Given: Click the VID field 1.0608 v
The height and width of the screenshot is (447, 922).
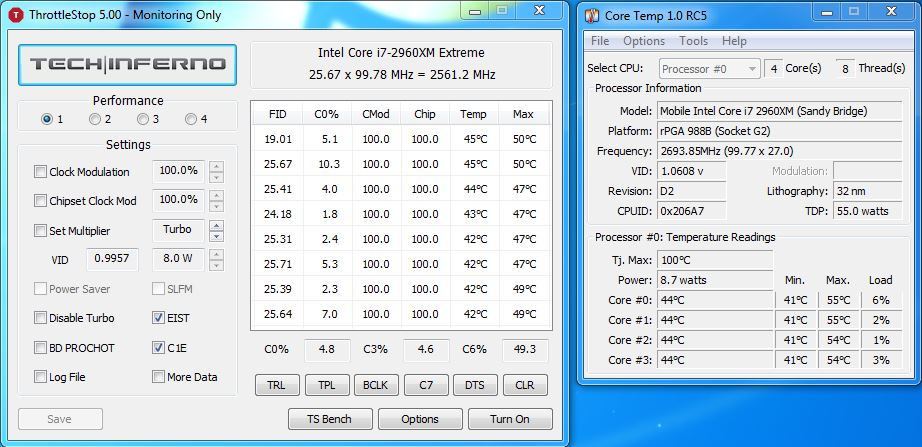Looking at the screenshot, I should coord(692,171).
